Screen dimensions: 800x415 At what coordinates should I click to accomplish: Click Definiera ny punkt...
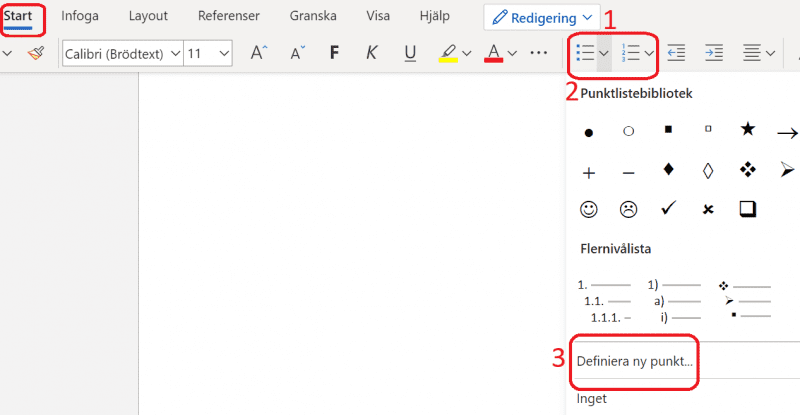[634, 361]
